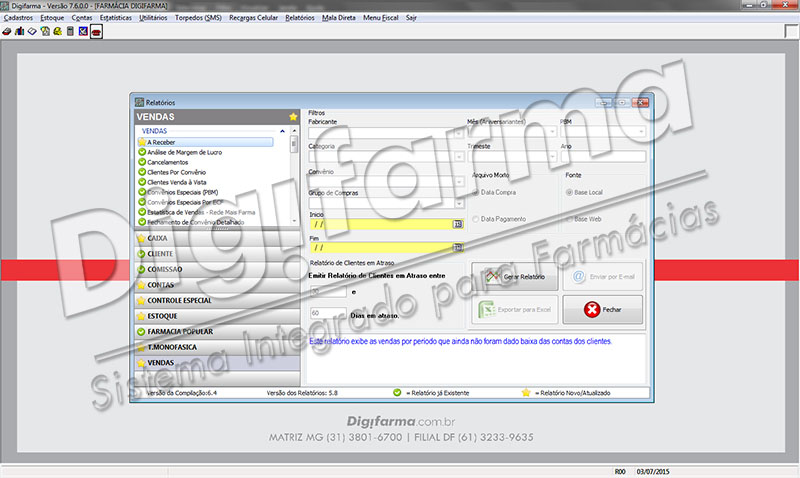
Task: Select the Data Compra radio button
Action: [476, 192]
